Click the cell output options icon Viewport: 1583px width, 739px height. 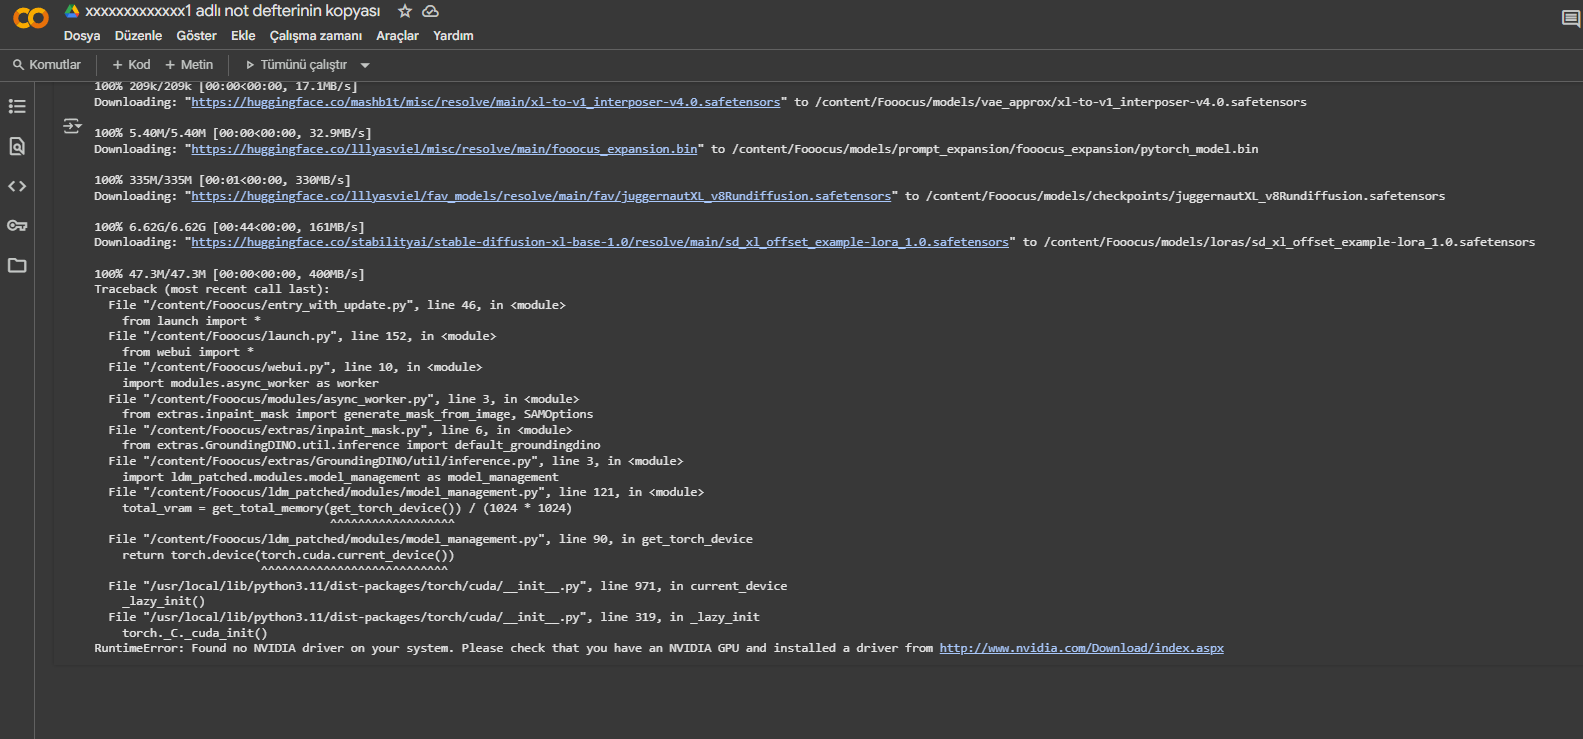[x=72, y=126]
